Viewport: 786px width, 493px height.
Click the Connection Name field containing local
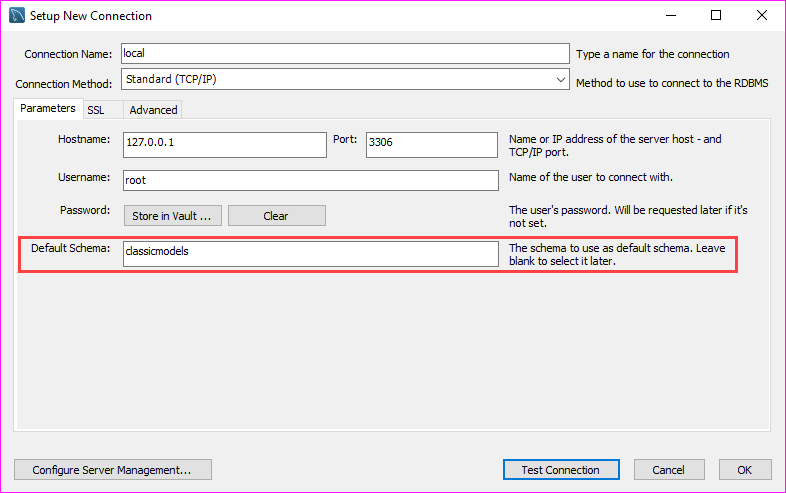[344, 54]
